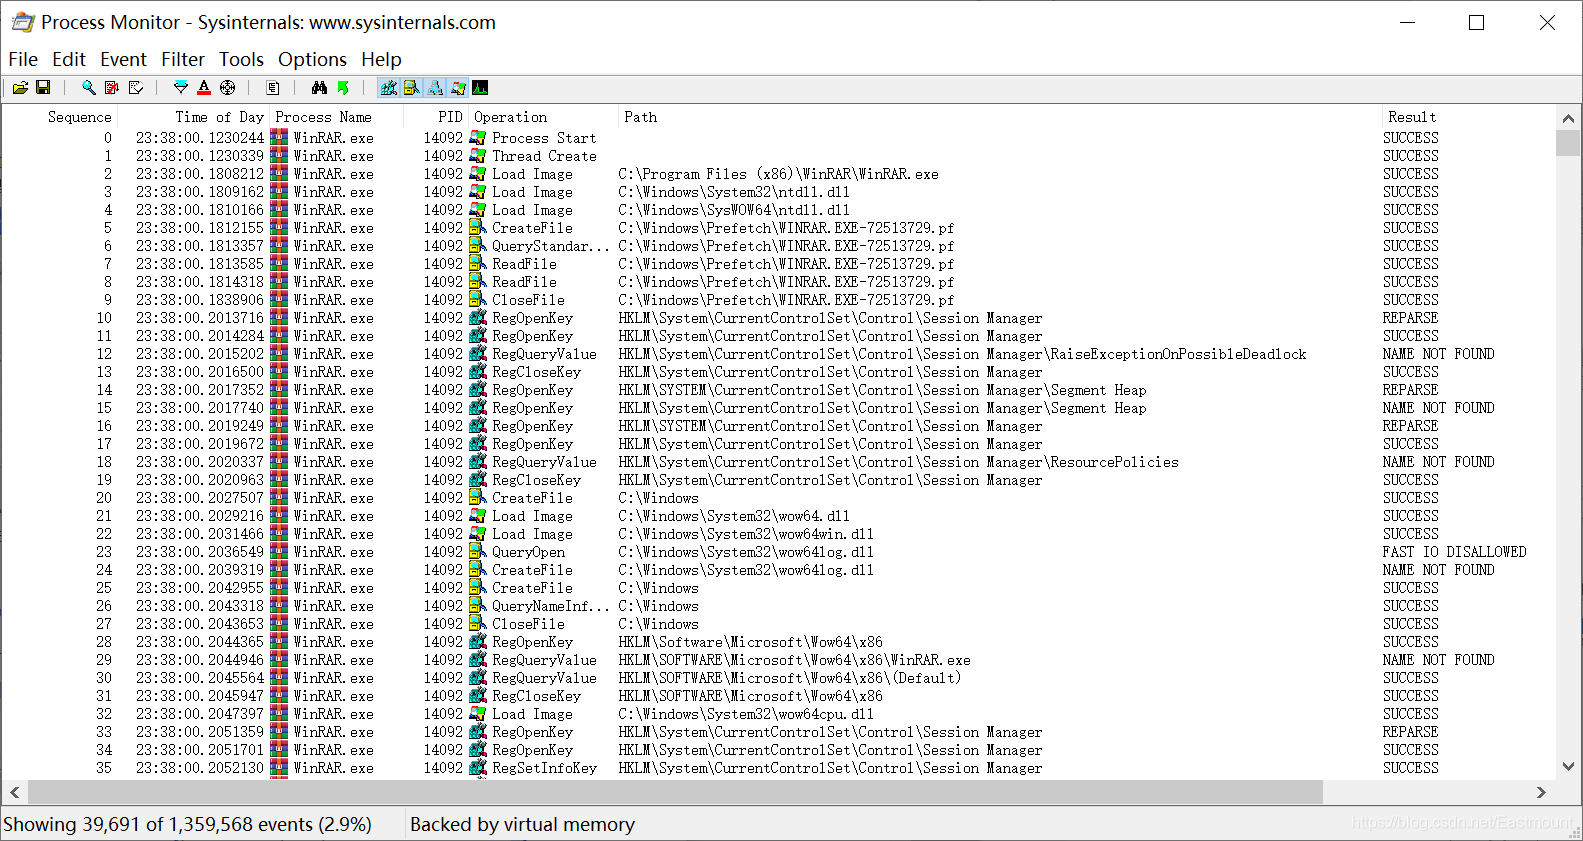Click the green Jump To Object arrow
The width and height of the screenshot is (1583, 841).
pos(343,88)
